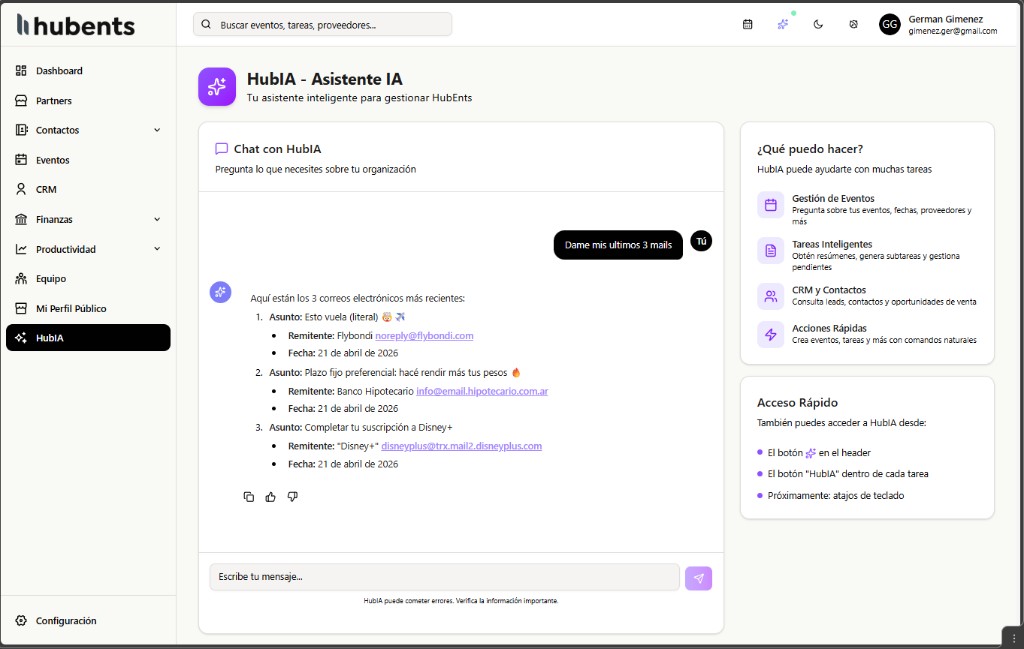Expand the Productividad sidebar section
Image resolution: width=1024 pixels, height=649 pixels.
click(157, 248)
